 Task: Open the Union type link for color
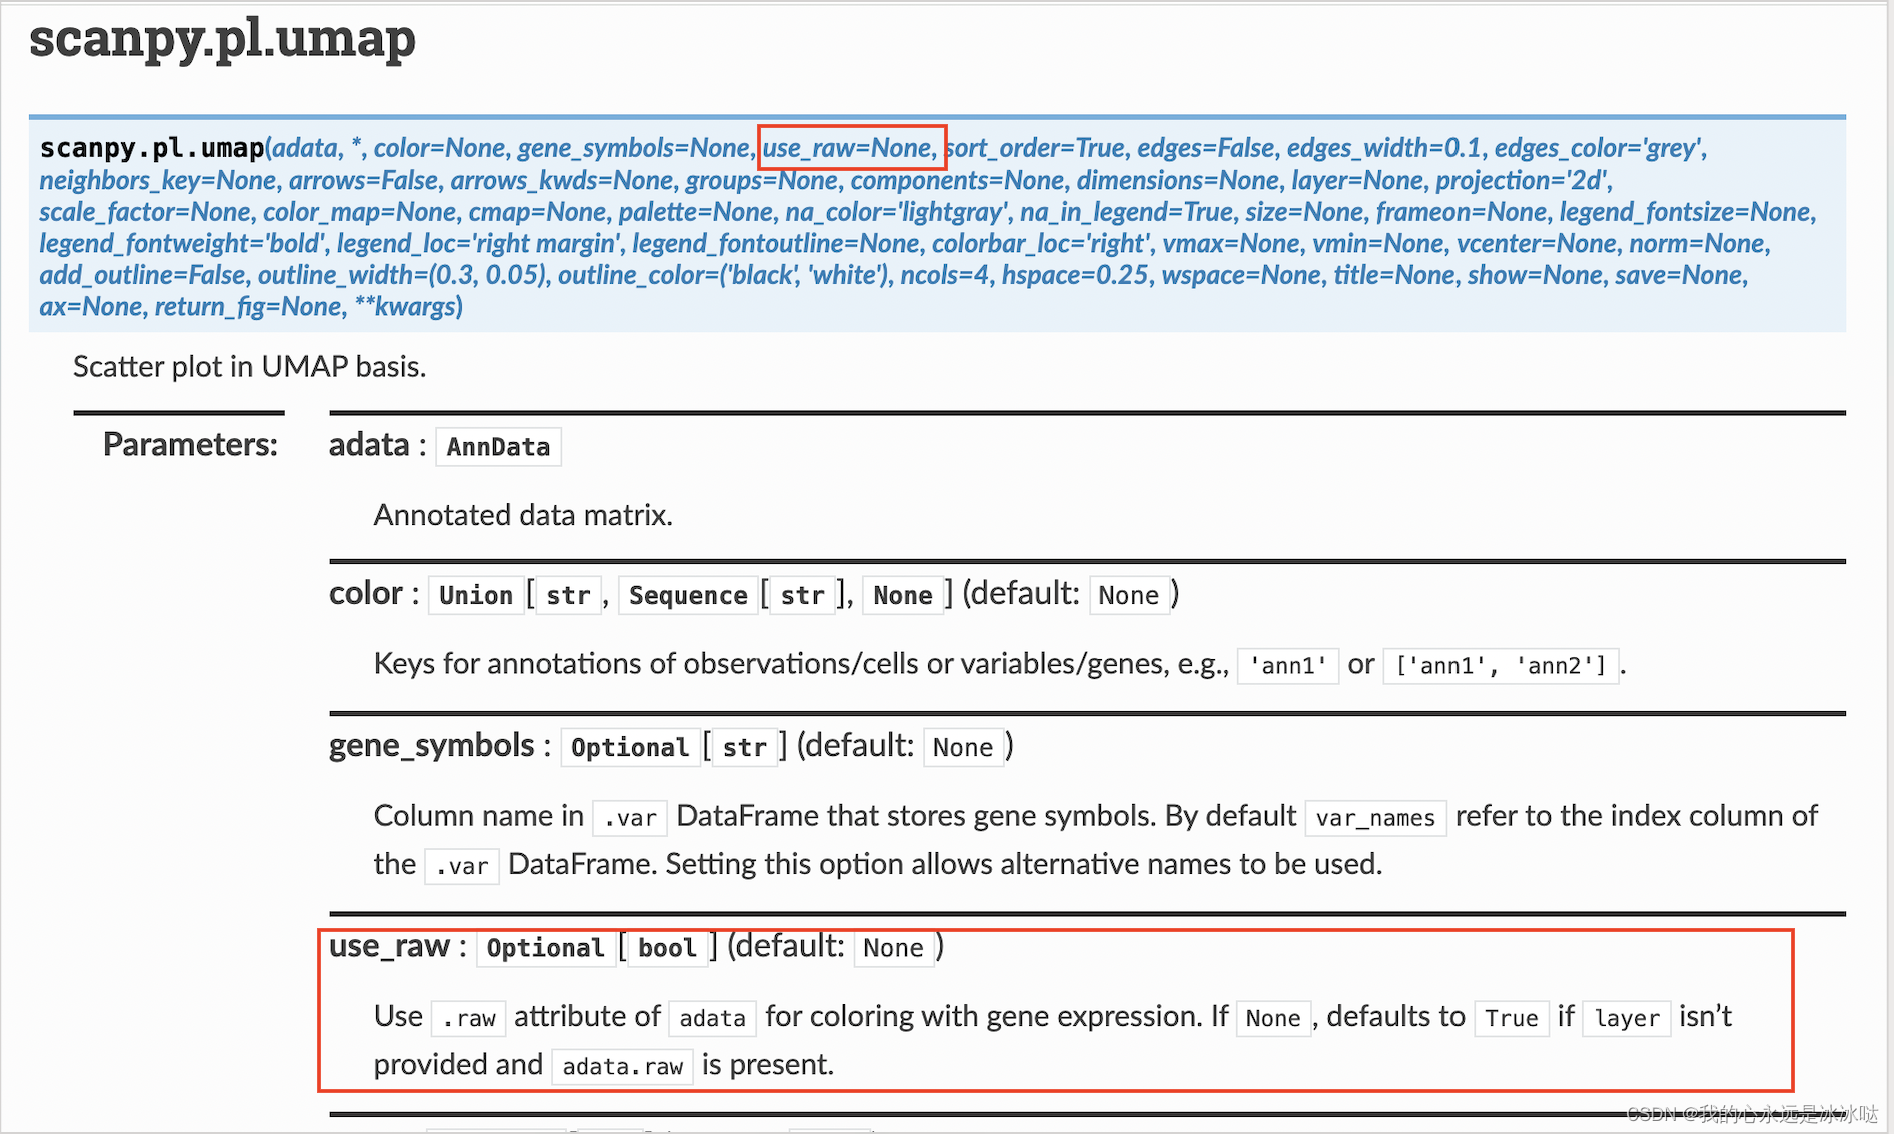coord(475,595)
